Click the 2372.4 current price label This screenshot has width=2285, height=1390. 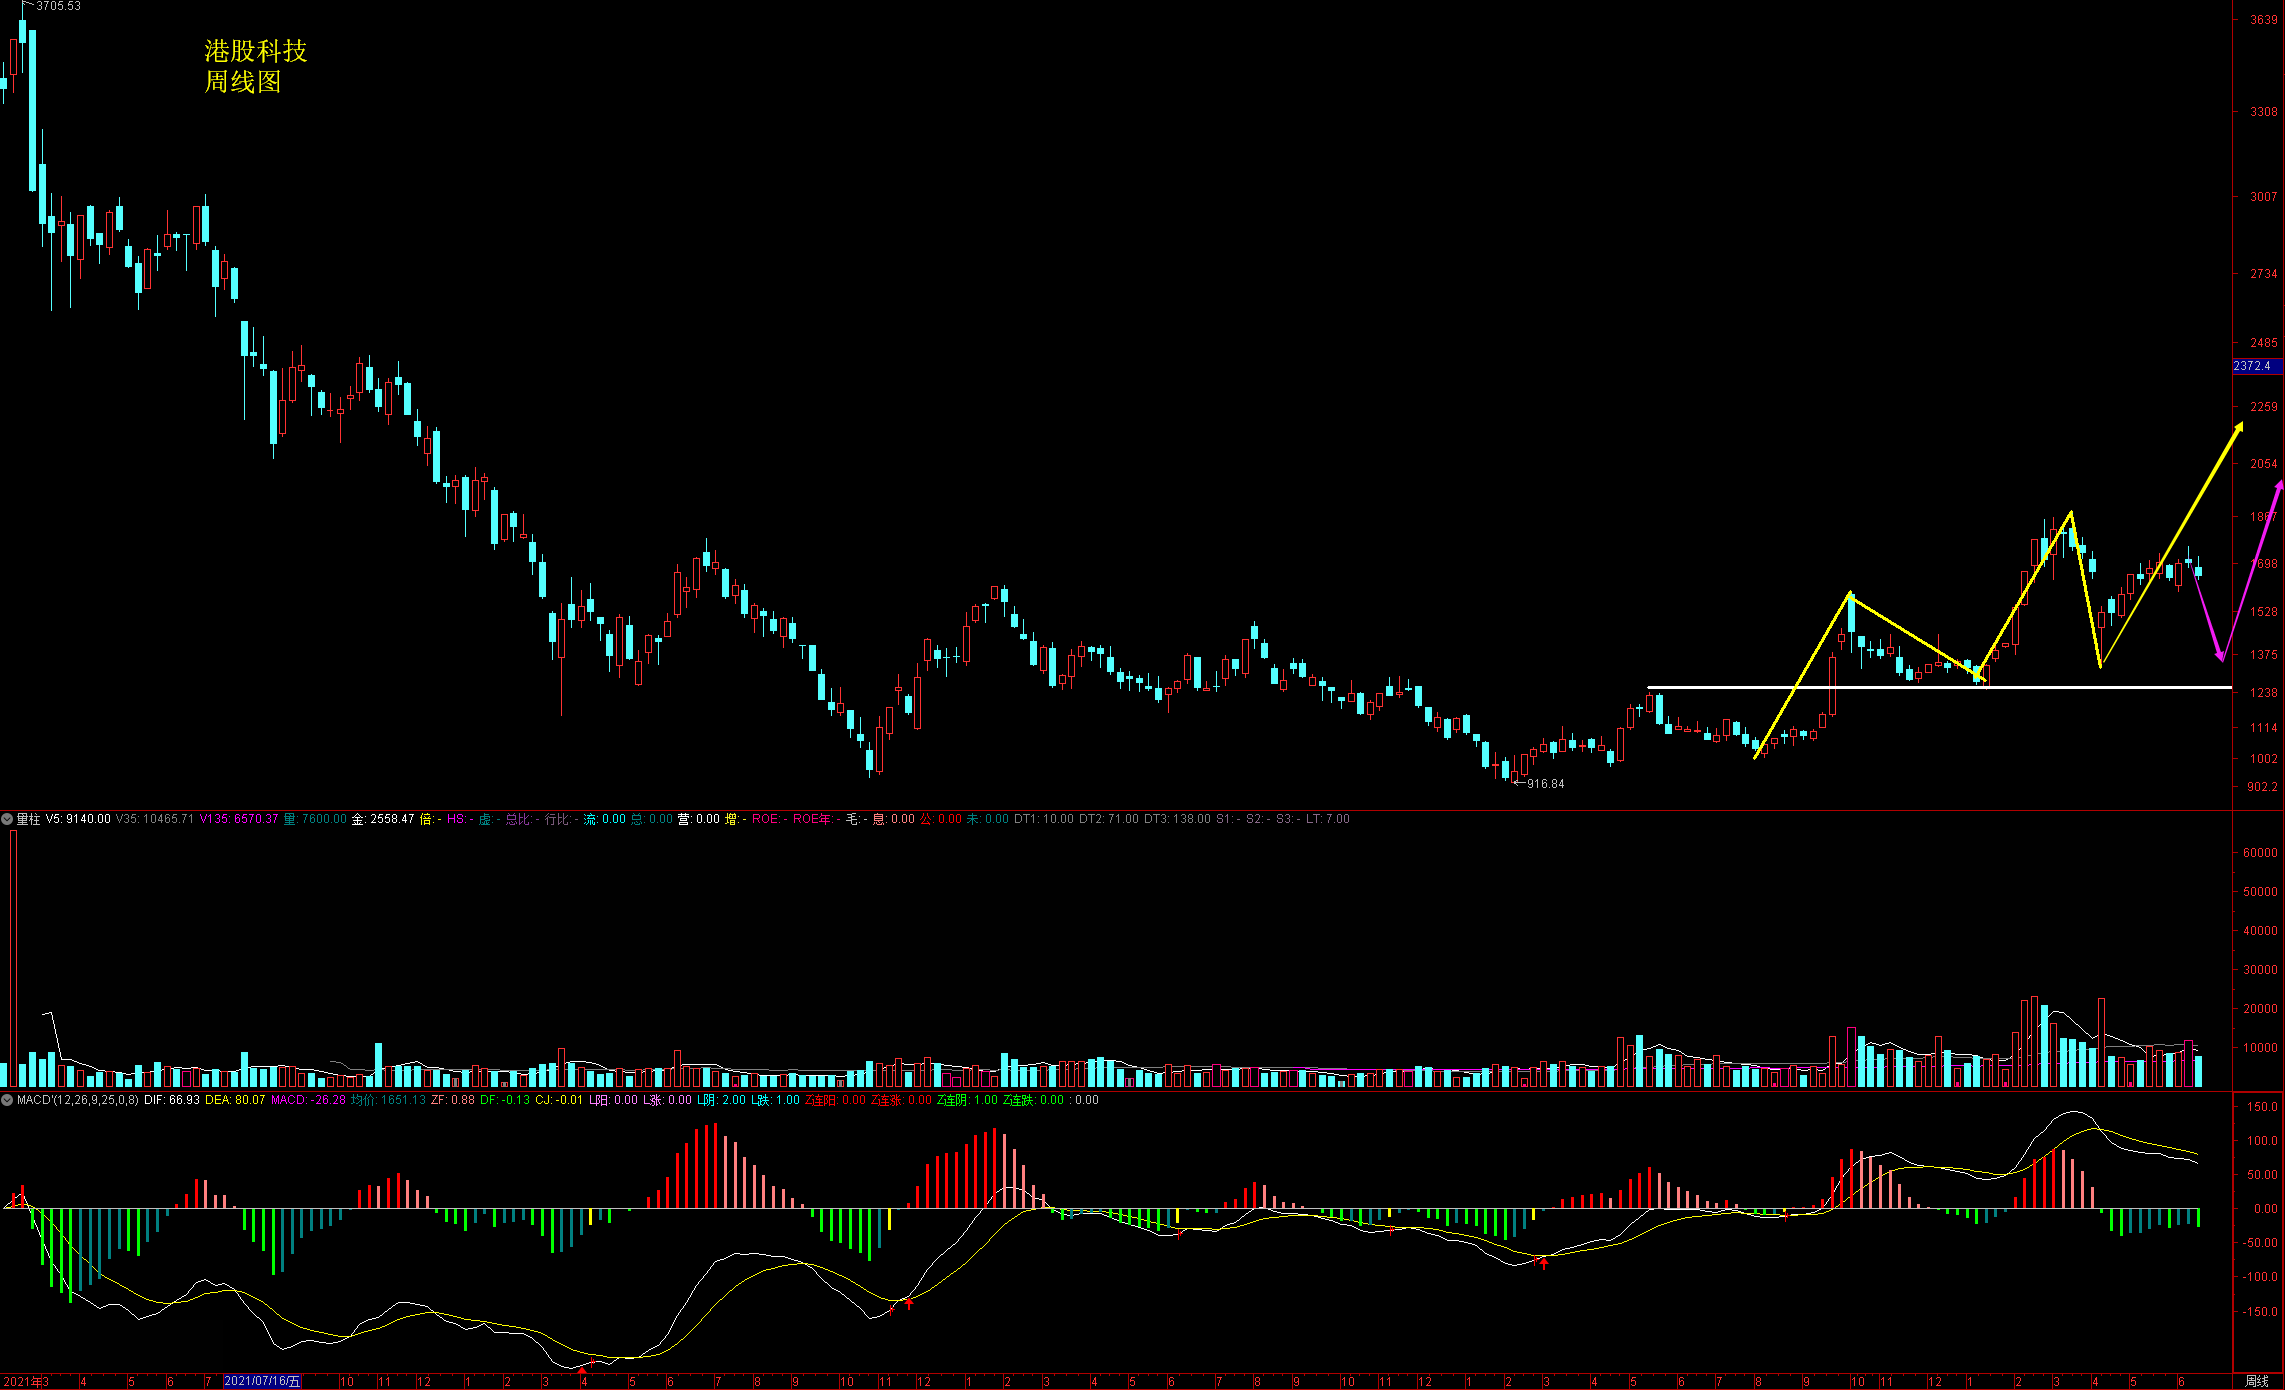(x=2253, y=366)
